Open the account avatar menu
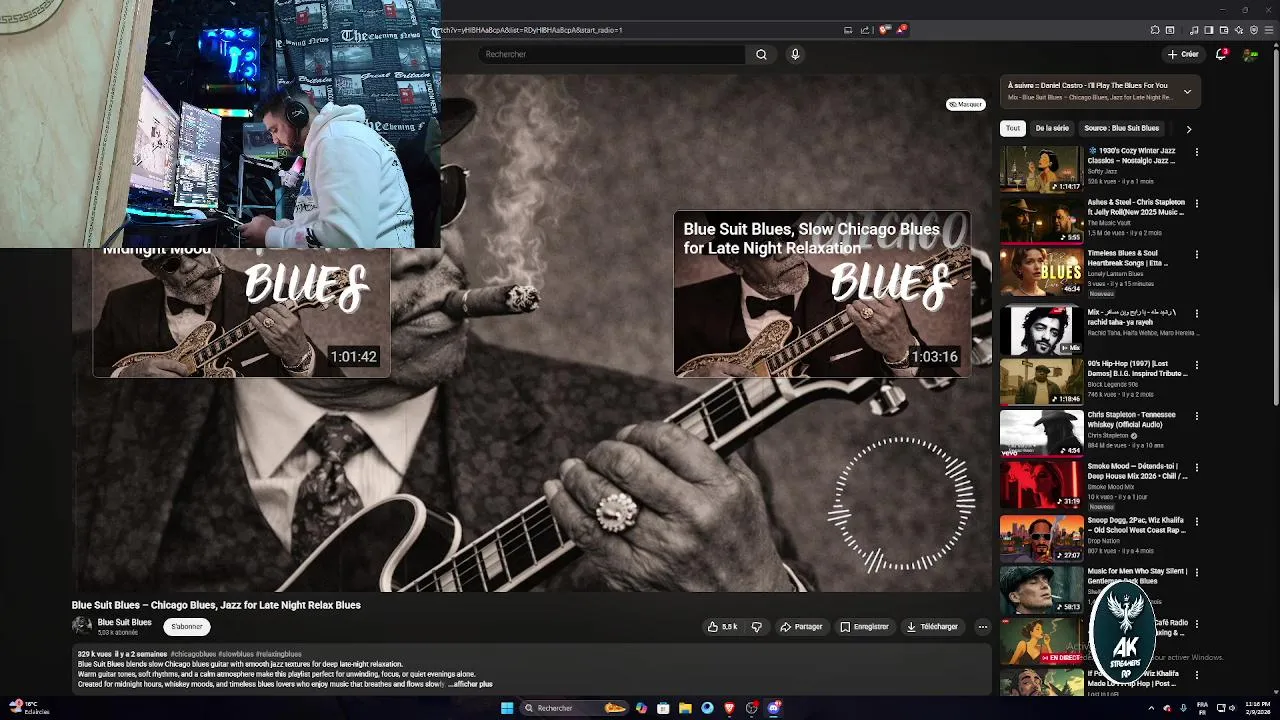1280x720 pixels. [1250, 54]
